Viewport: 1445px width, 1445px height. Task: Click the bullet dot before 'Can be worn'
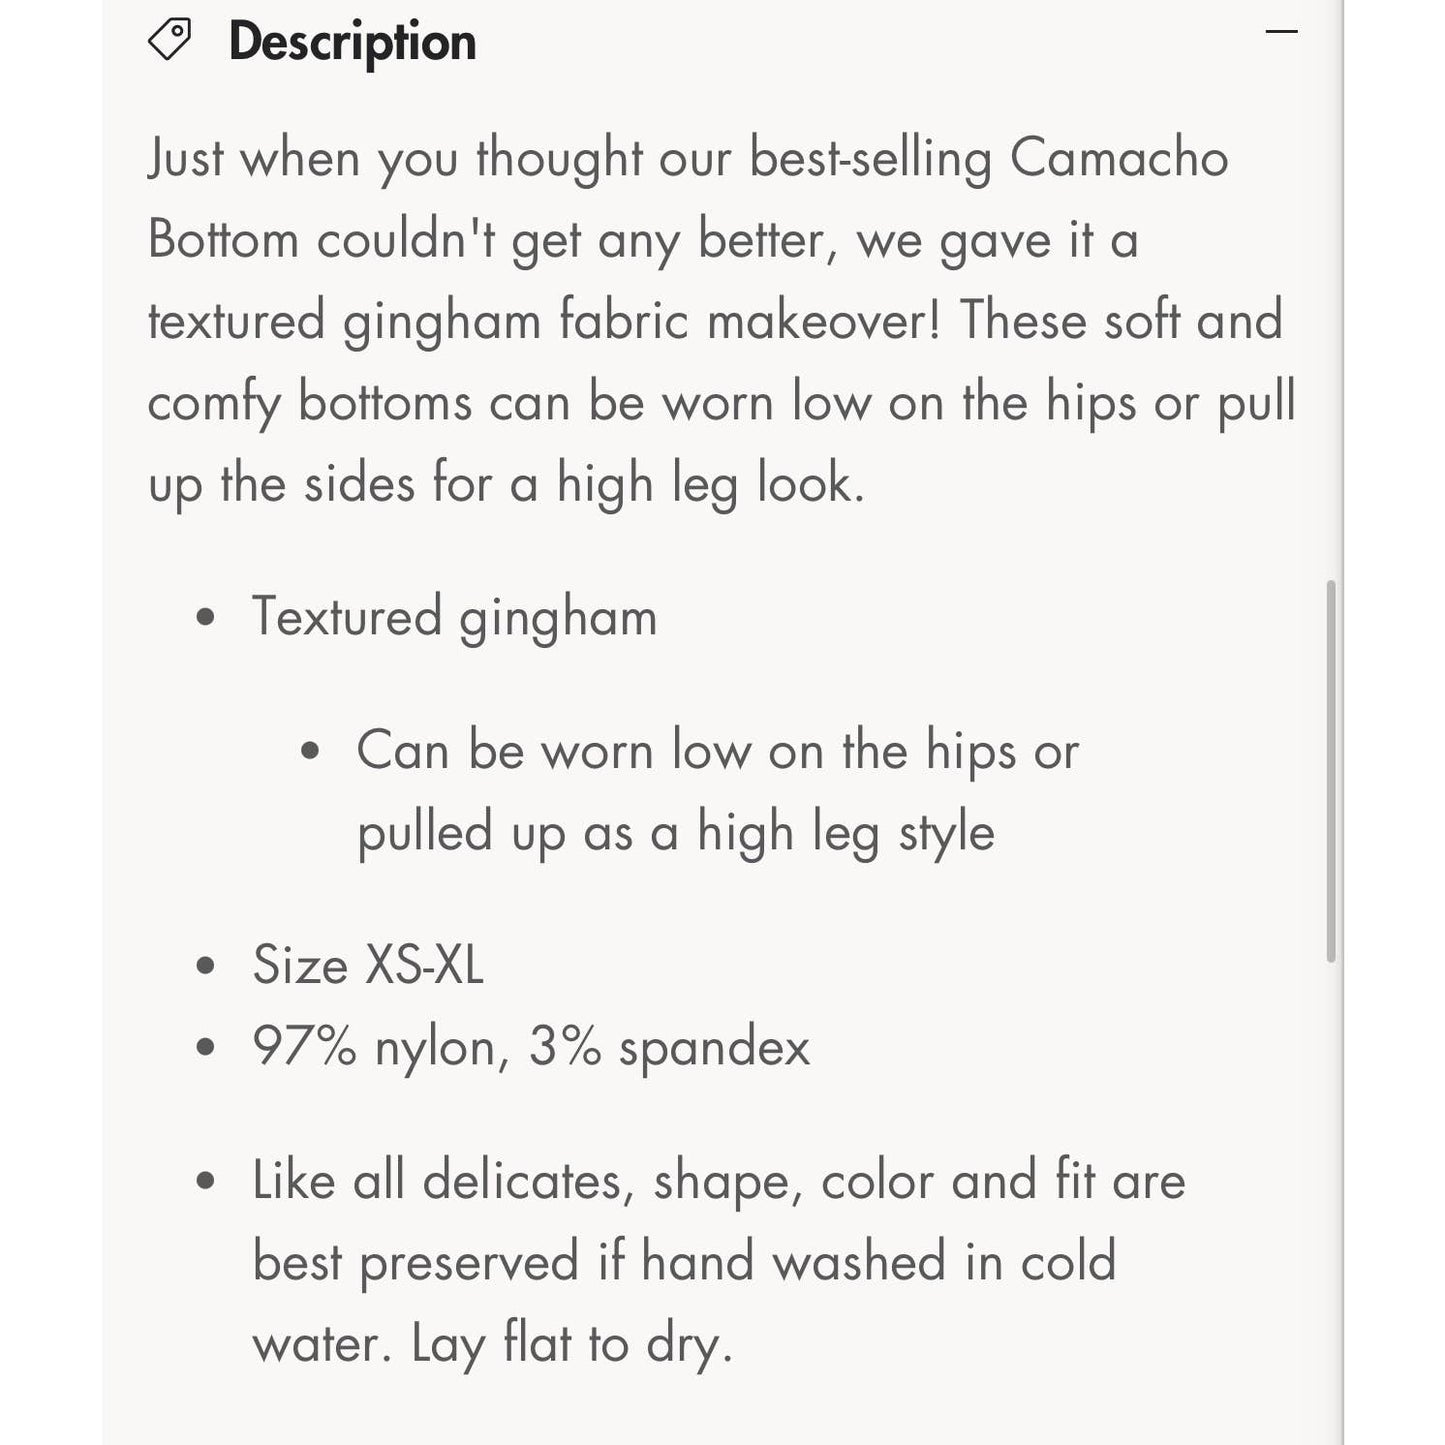[x=310, y=751]
